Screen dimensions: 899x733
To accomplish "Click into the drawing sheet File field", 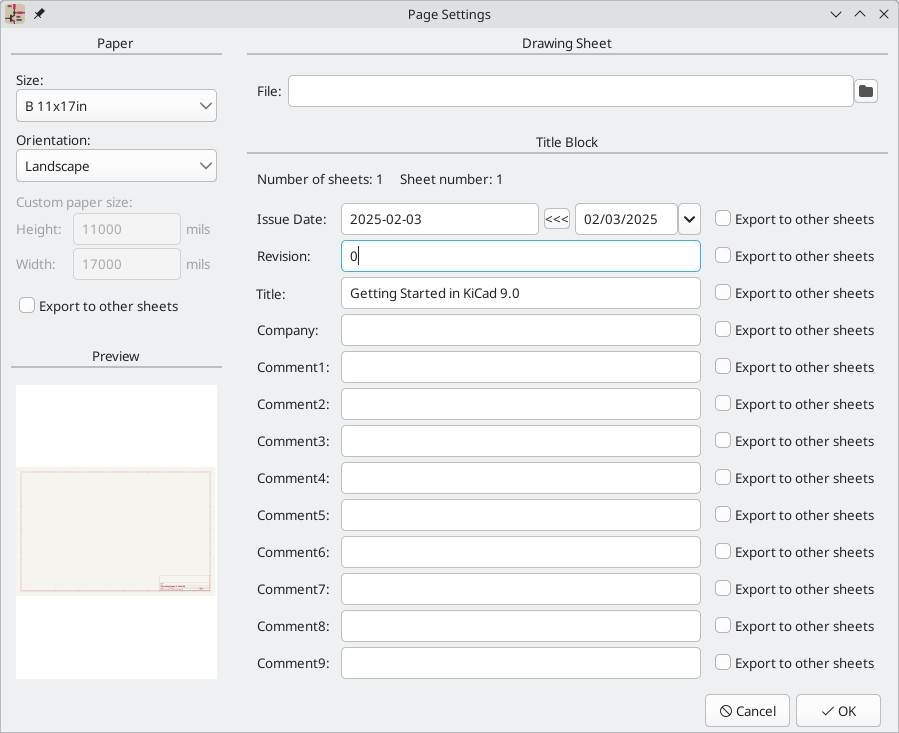I will [x=570, y=91].
